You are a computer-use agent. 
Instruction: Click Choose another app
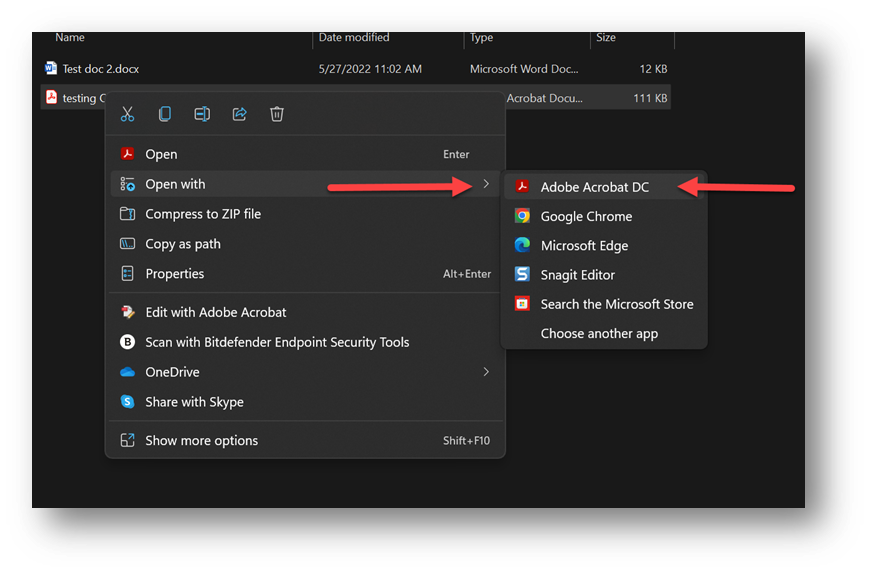[x=599, y=333]
